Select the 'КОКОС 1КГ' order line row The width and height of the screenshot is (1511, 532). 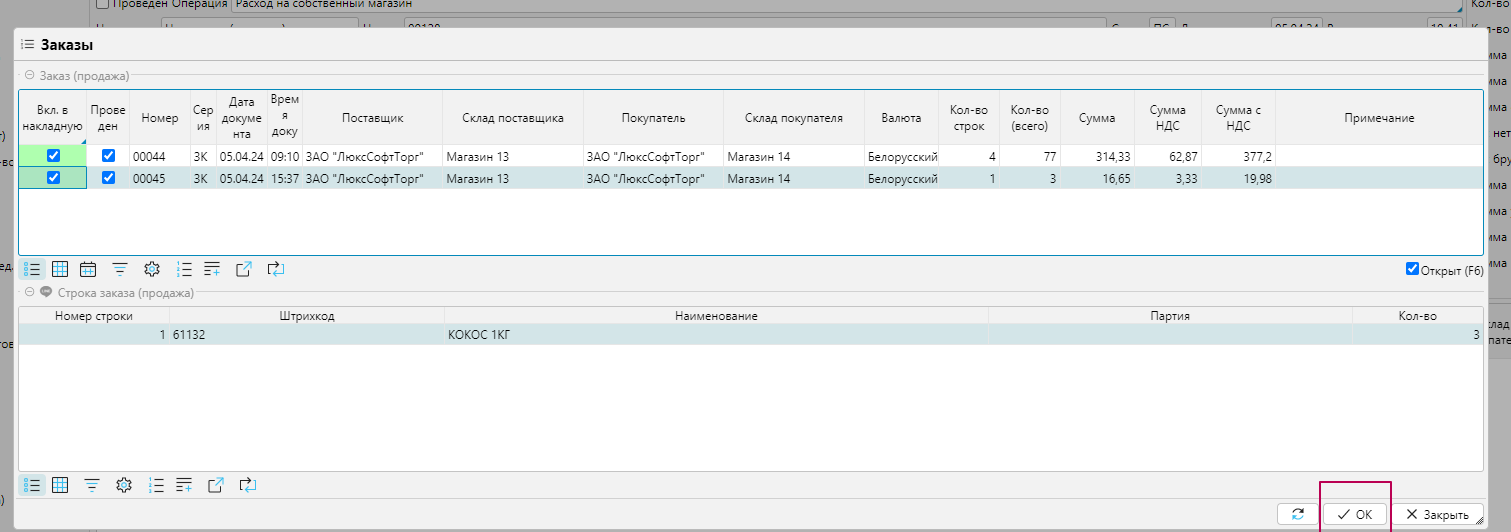[715, 335]
